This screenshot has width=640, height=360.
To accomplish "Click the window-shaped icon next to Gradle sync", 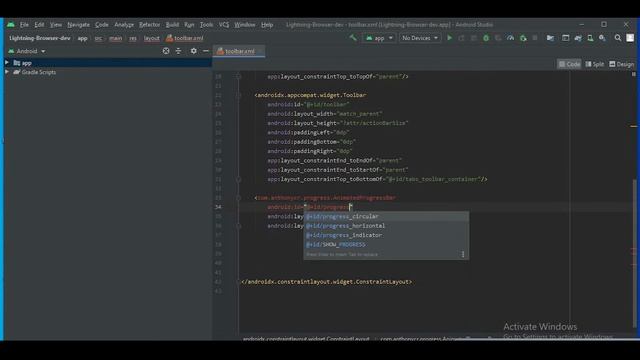I will [x=565, y=38].
